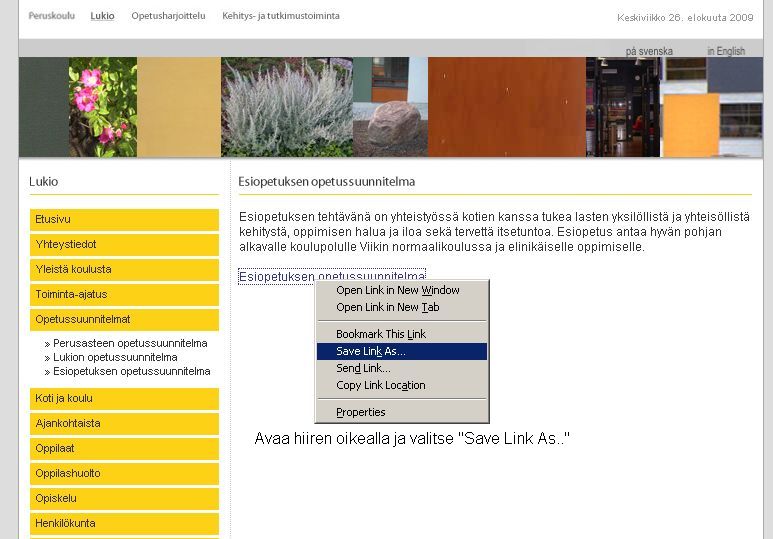Open Koti ja koulu sidebar item
The image size is (773, 539).
[x=124, y=398]
